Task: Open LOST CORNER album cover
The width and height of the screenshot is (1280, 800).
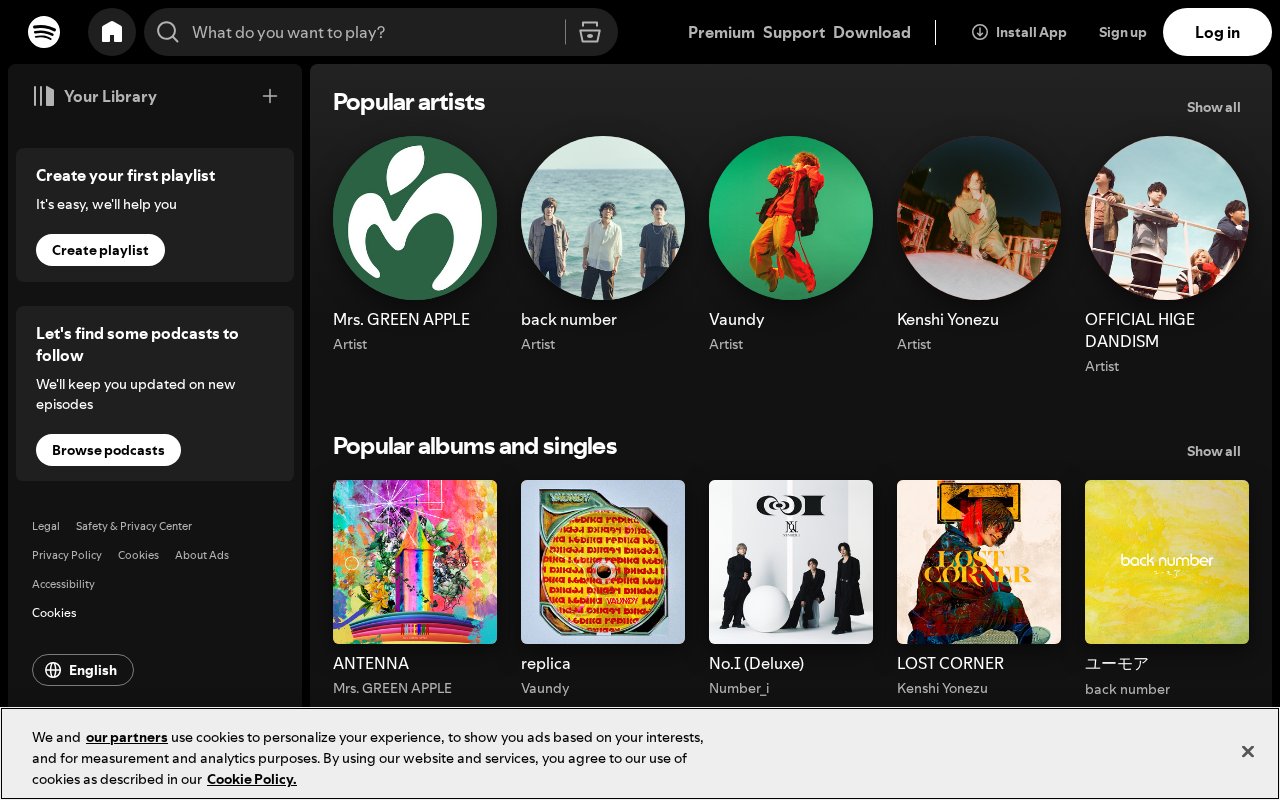Action: [x=979, y=562]
